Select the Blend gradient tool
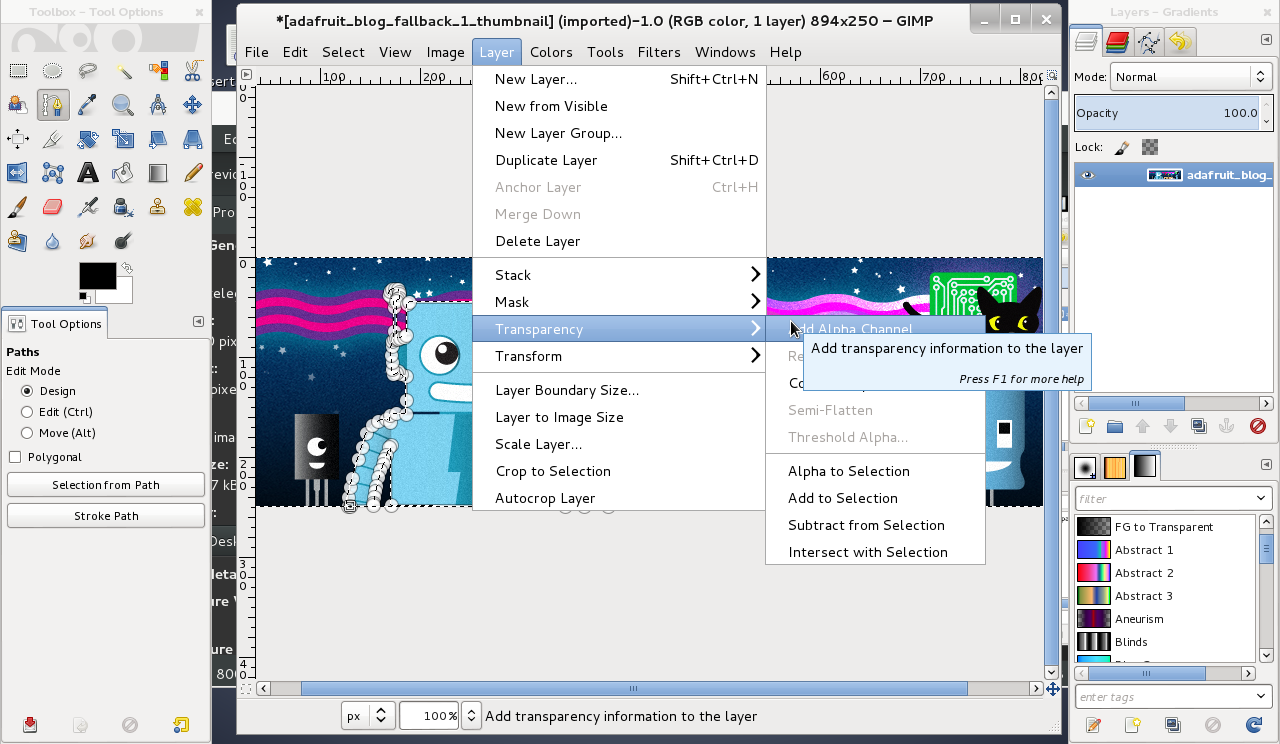 pos(158,173)
